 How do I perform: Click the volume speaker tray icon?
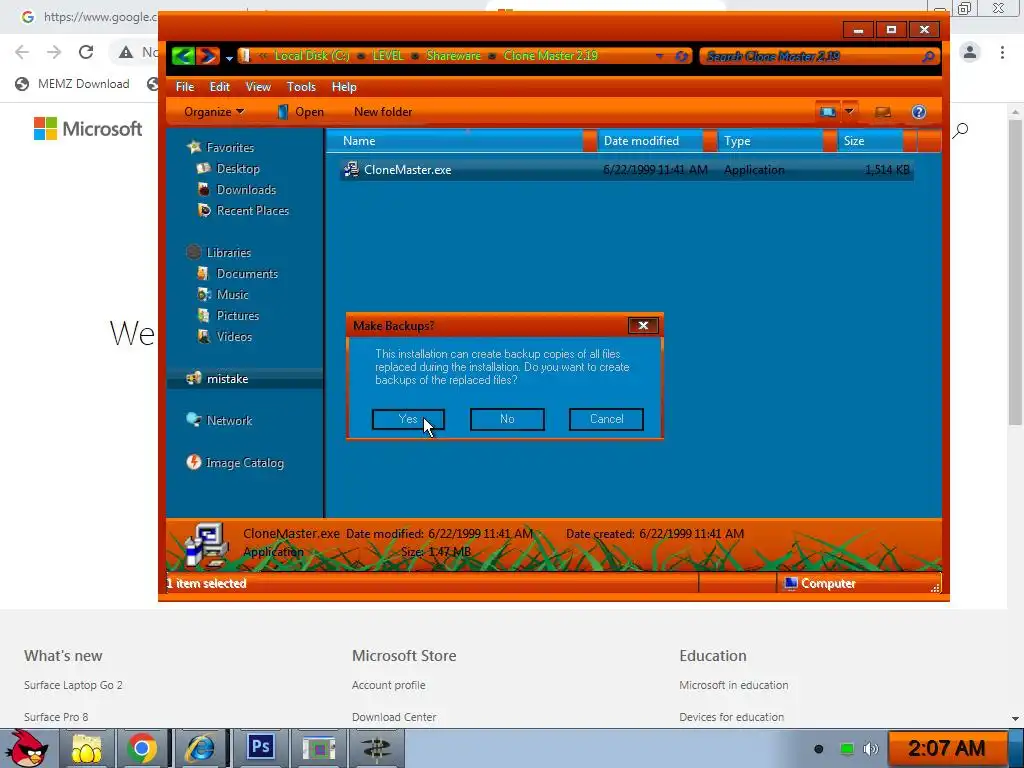(x=870, y=749)
